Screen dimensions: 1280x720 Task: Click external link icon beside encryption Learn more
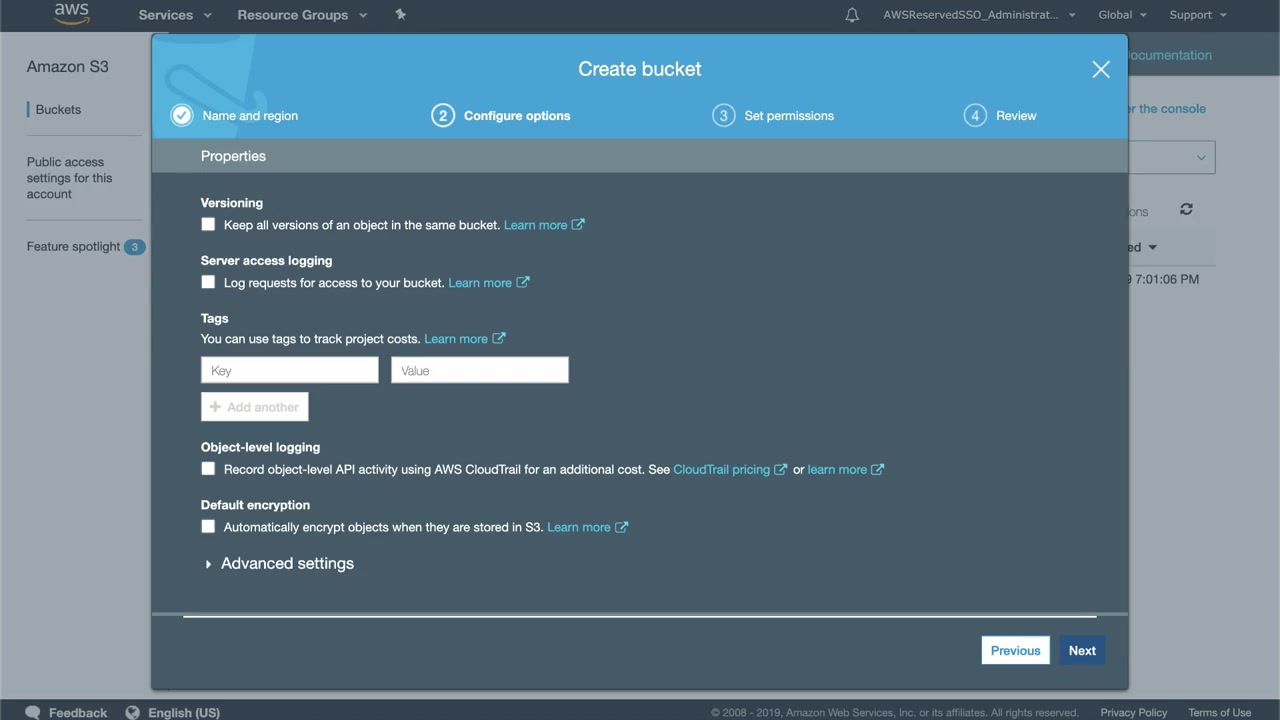[x=621, y=527]
